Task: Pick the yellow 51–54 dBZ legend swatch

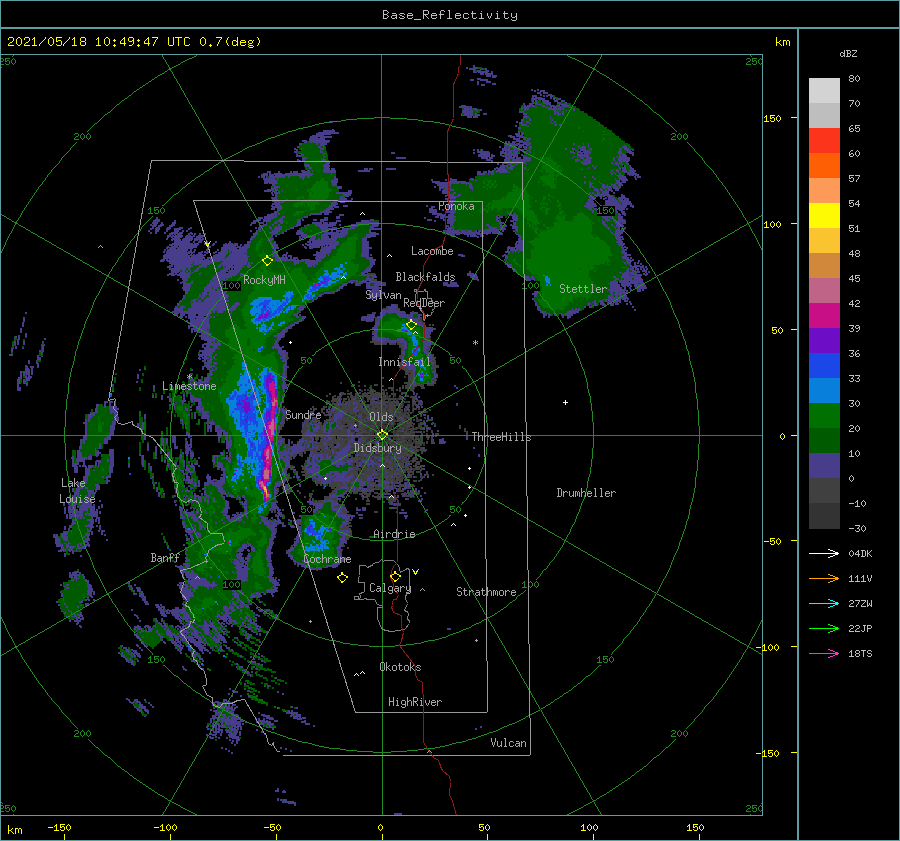Action: click(x=824, y=215)
